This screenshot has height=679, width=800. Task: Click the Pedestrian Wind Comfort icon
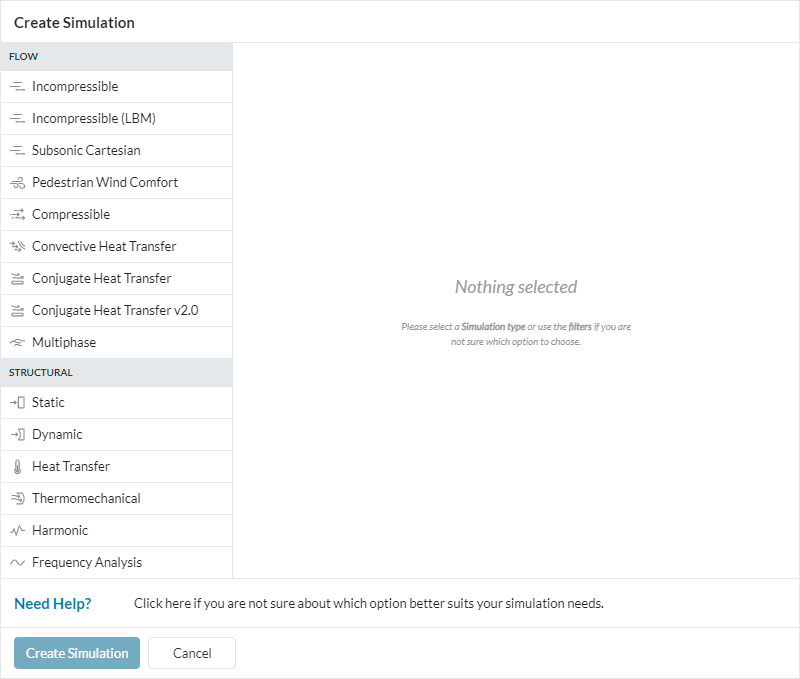[x=17, y=183]
